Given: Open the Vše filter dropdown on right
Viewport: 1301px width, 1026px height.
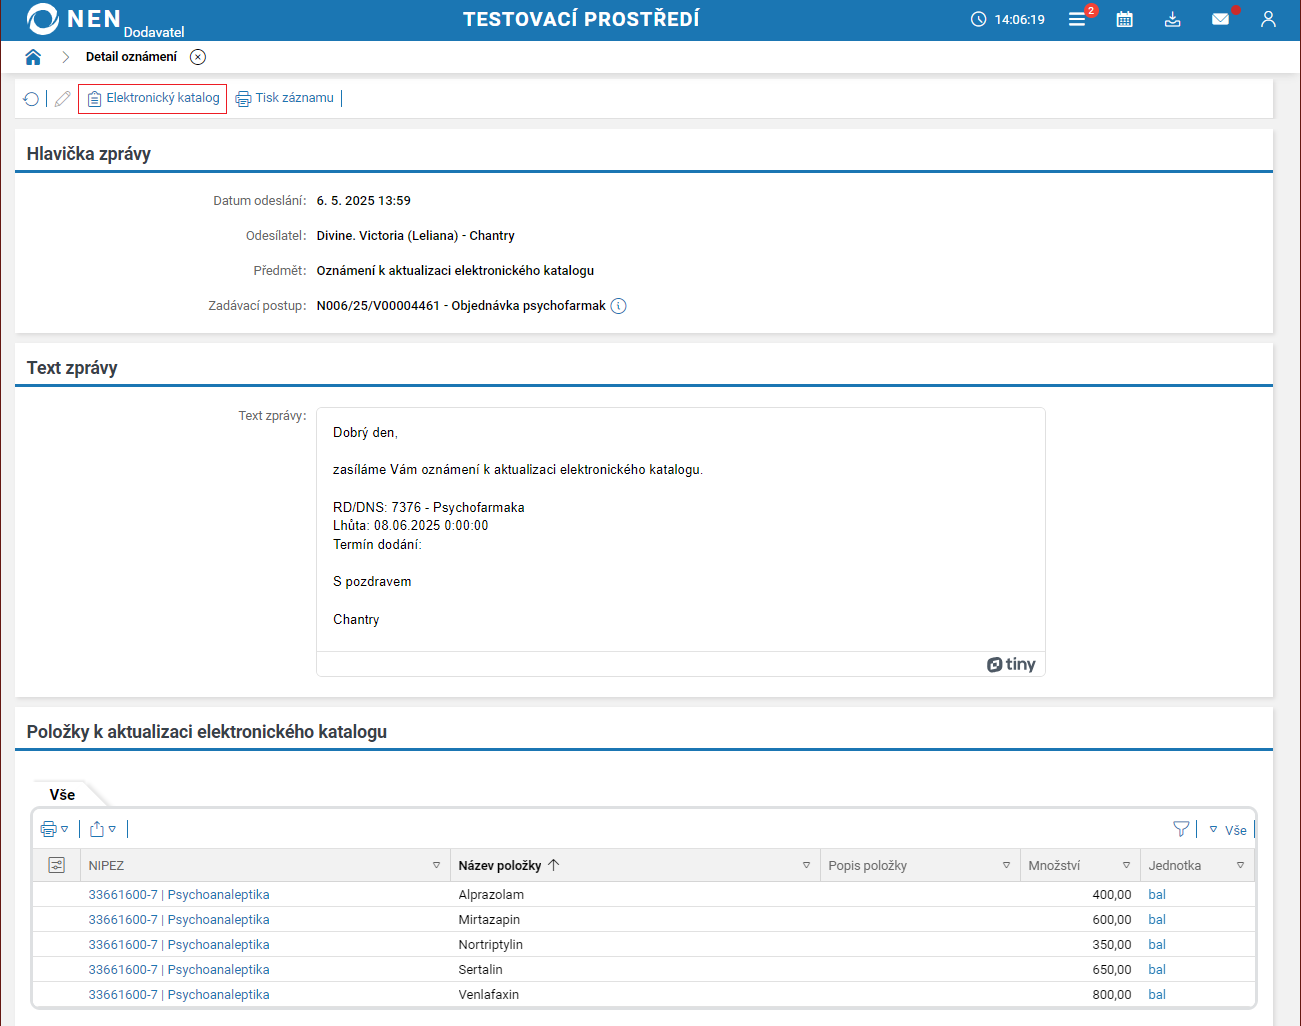Looking at the screenshot, I should 1228,830.
